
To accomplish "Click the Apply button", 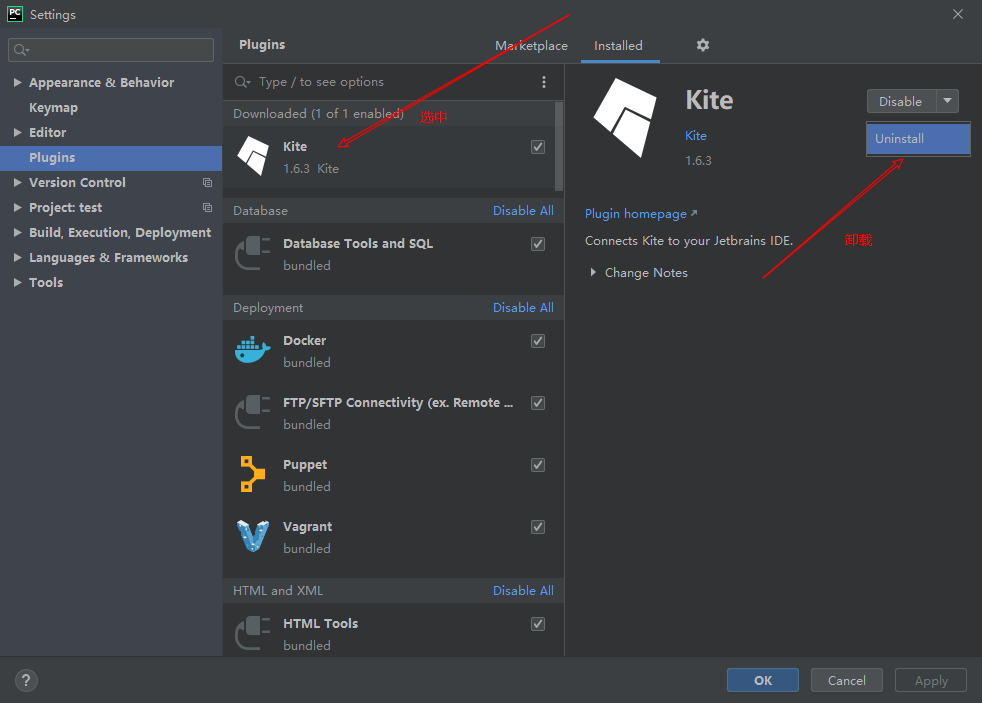I will click(931, 680).
